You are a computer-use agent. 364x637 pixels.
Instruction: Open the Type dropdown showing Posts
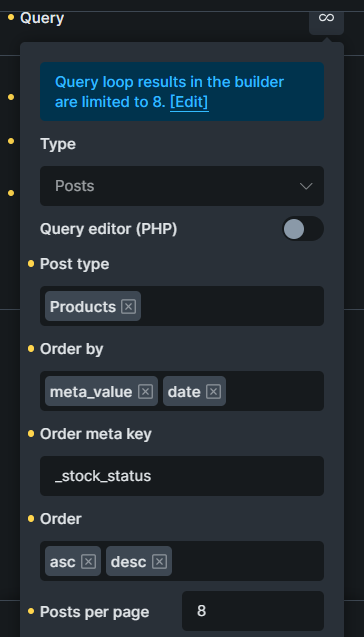point(182,186)
